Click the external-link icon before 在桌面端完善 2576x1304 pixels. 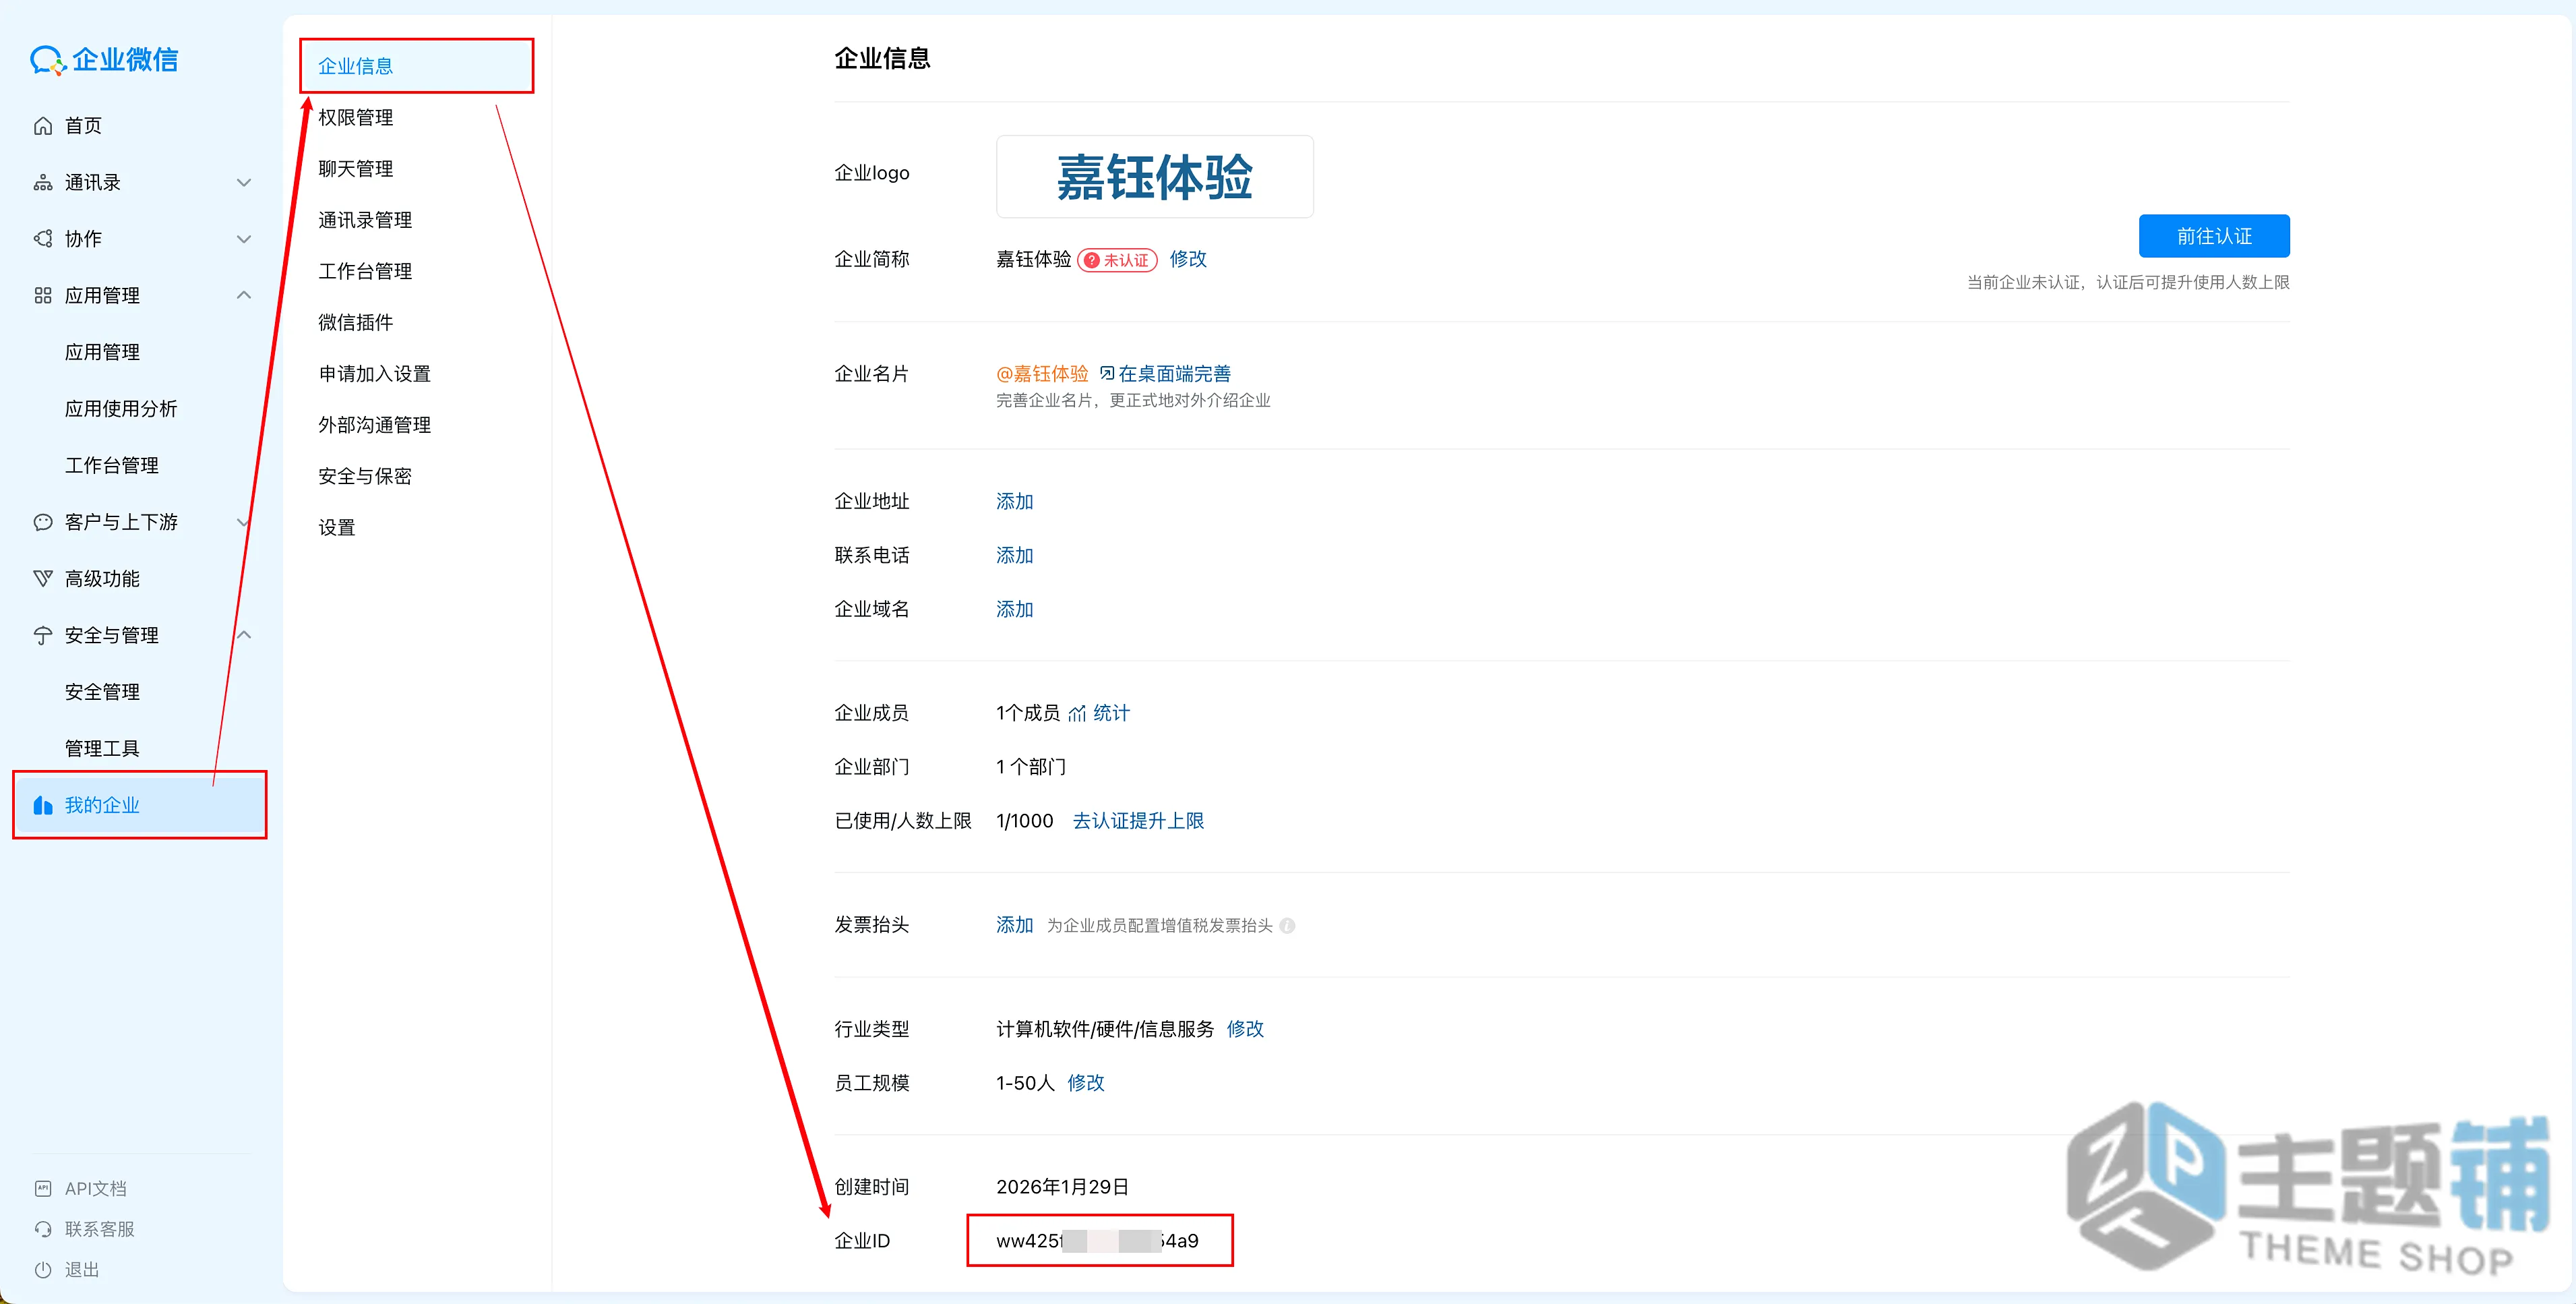1107,373
